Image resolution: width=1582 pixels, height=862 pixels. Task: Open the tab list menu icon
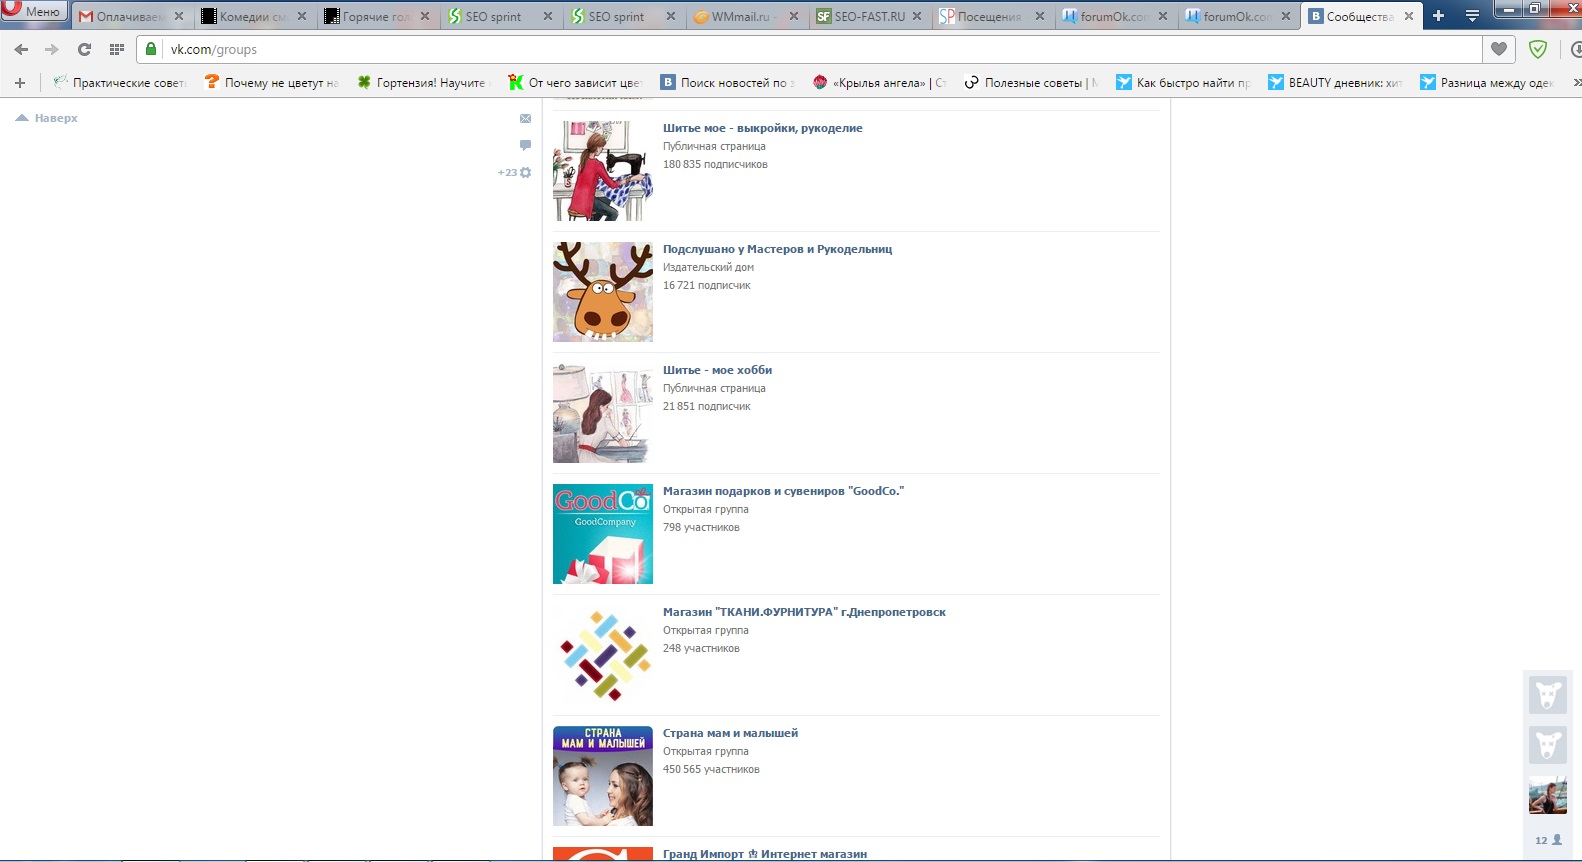point(1472,16)
